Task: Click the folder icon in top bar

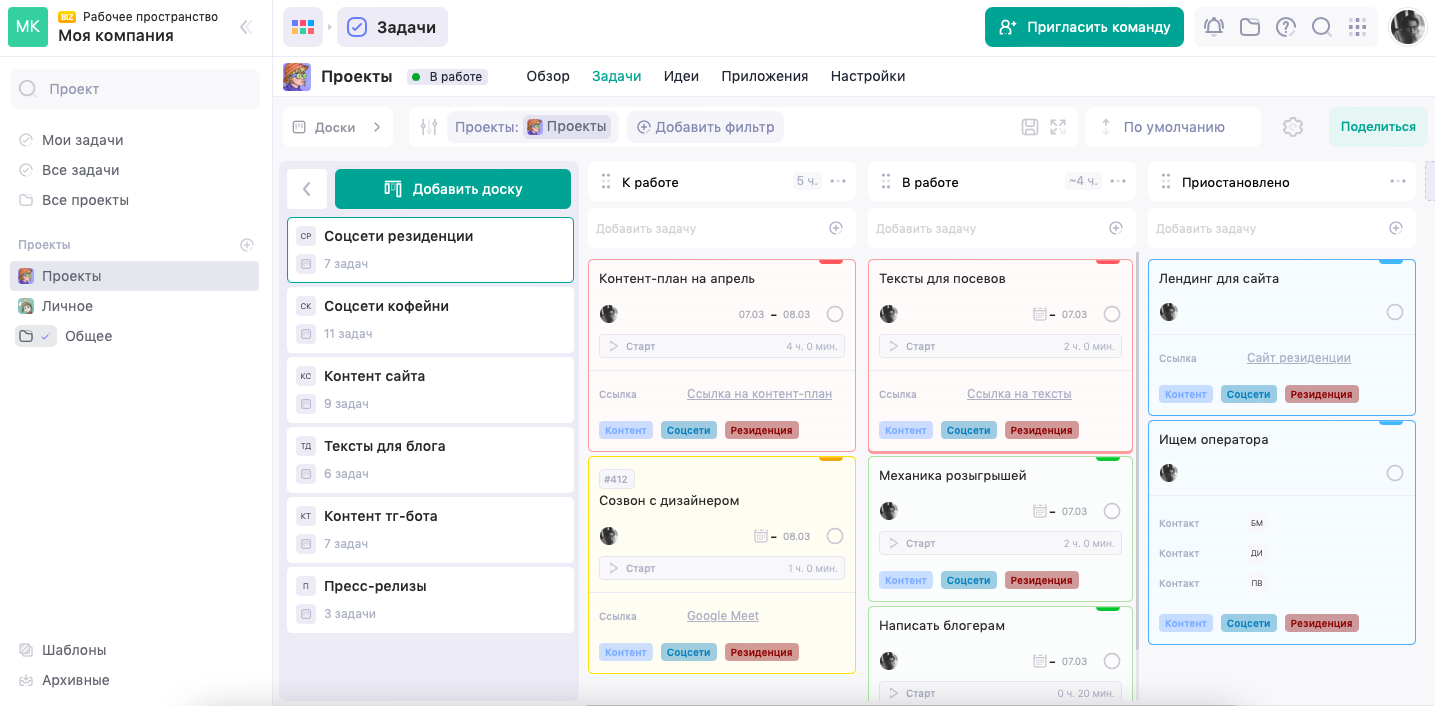Action: (x=1250, y=27)
